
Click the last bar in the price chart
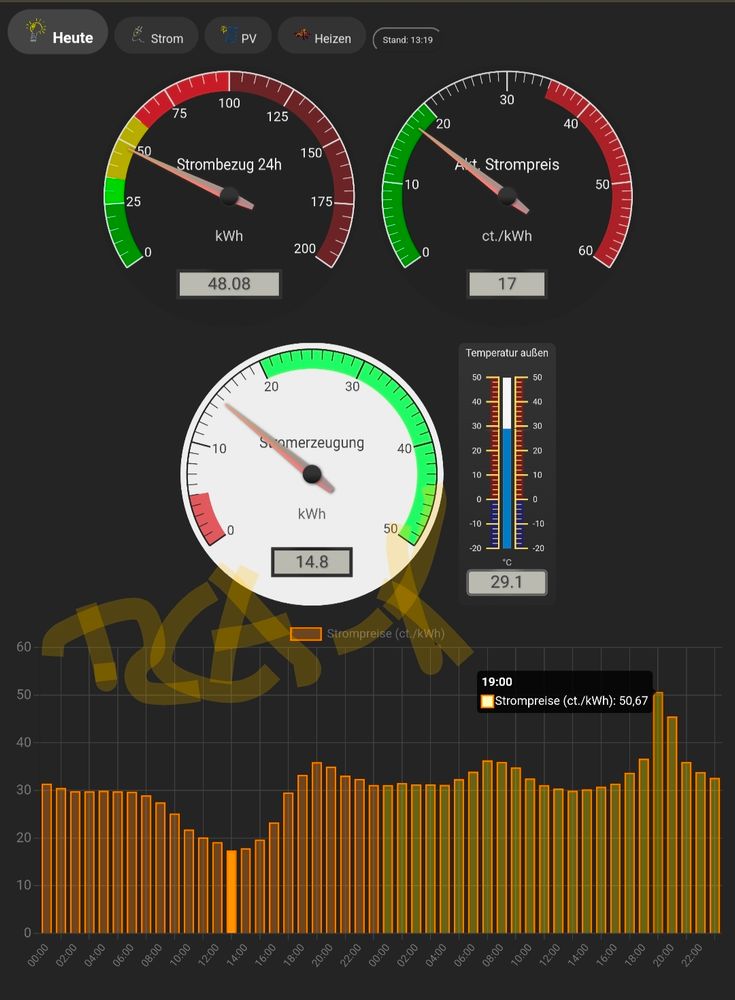coord(715,855)
